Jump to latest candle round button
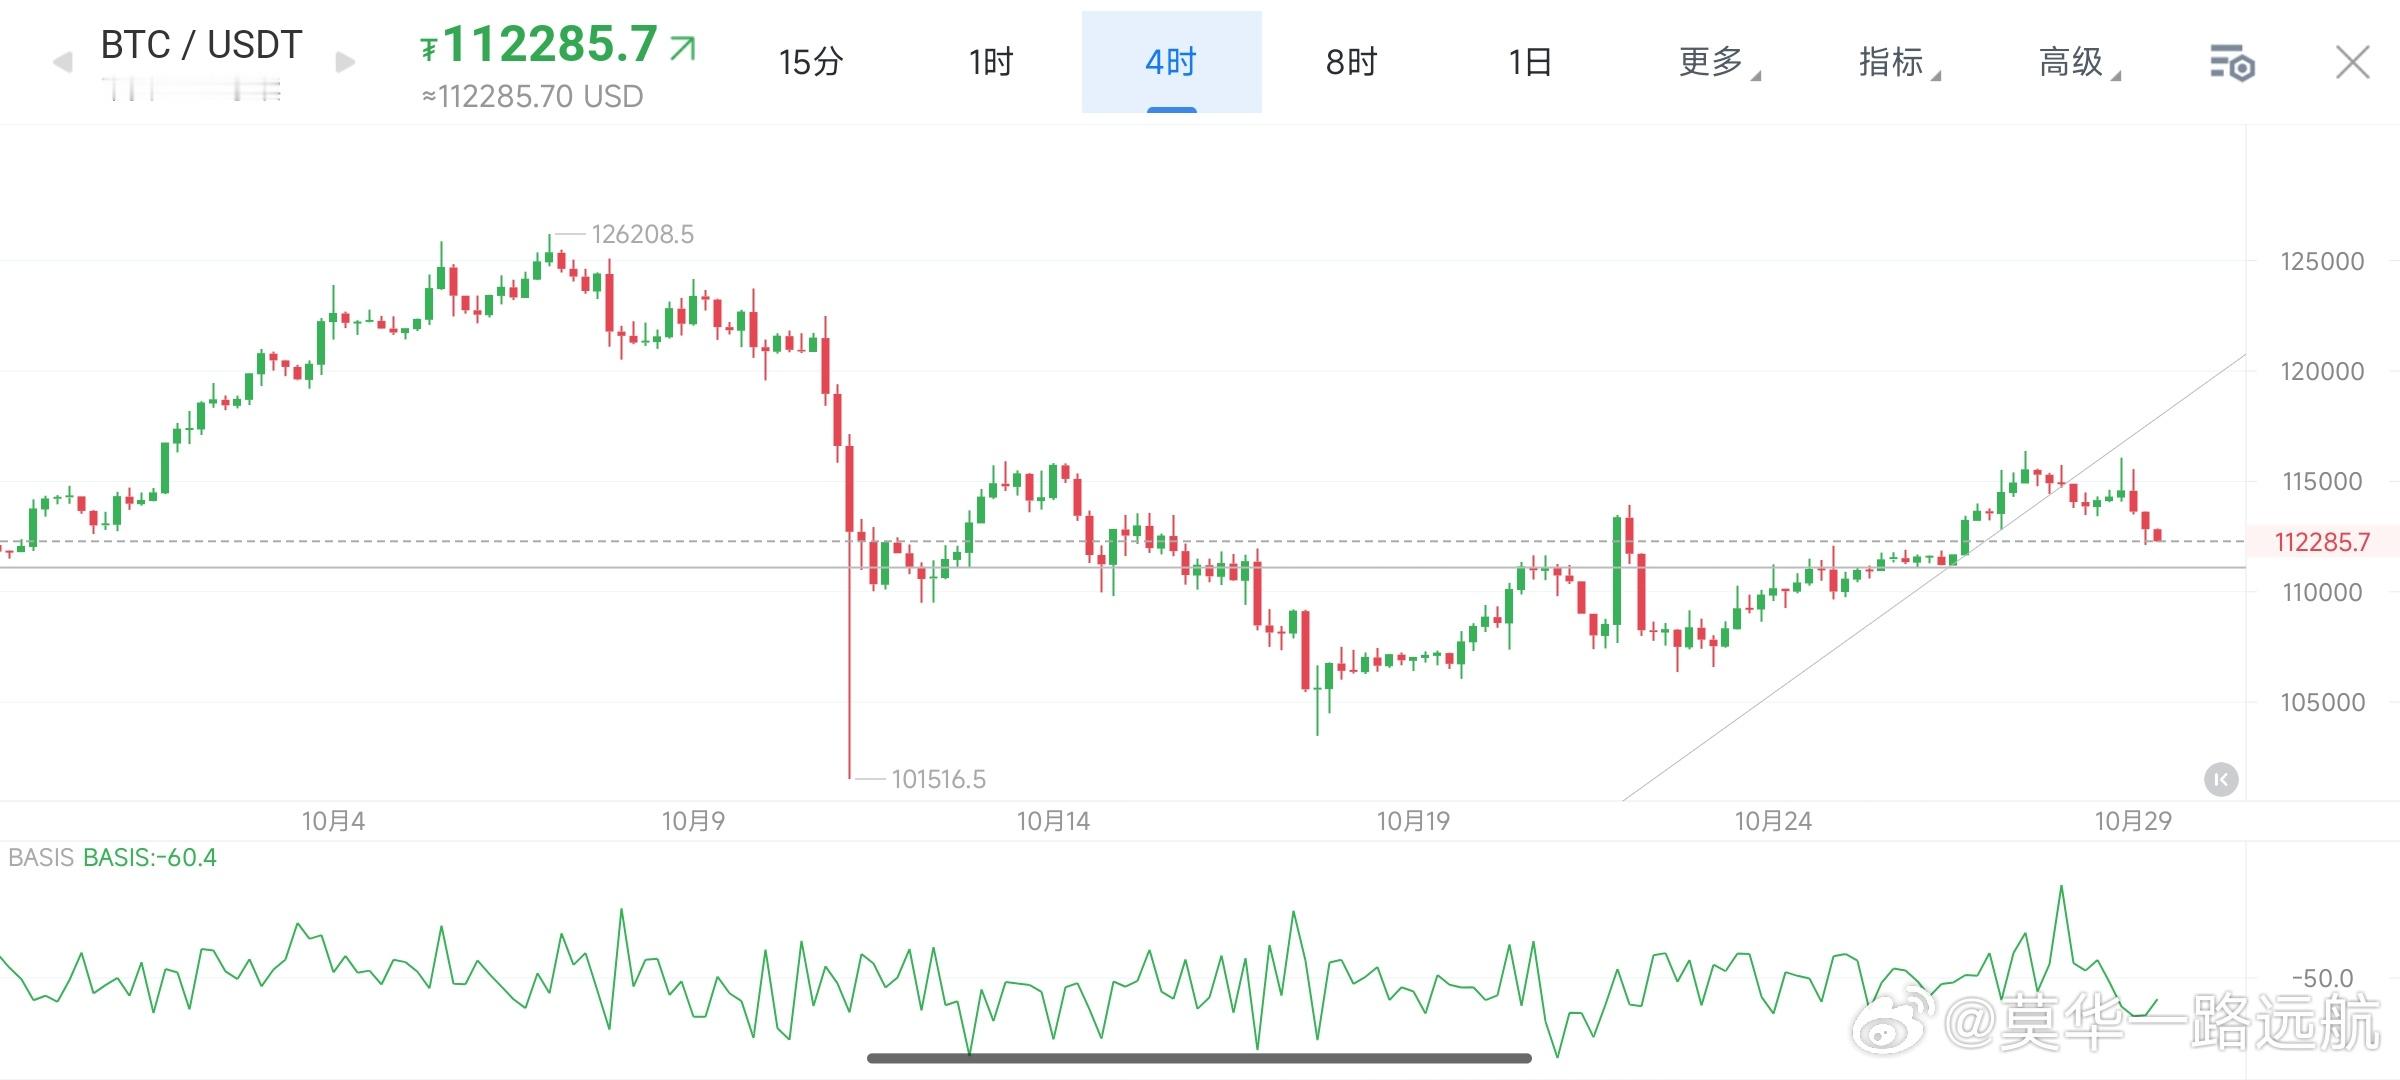The image size is (2400, 1080). tap(2221, 779)
